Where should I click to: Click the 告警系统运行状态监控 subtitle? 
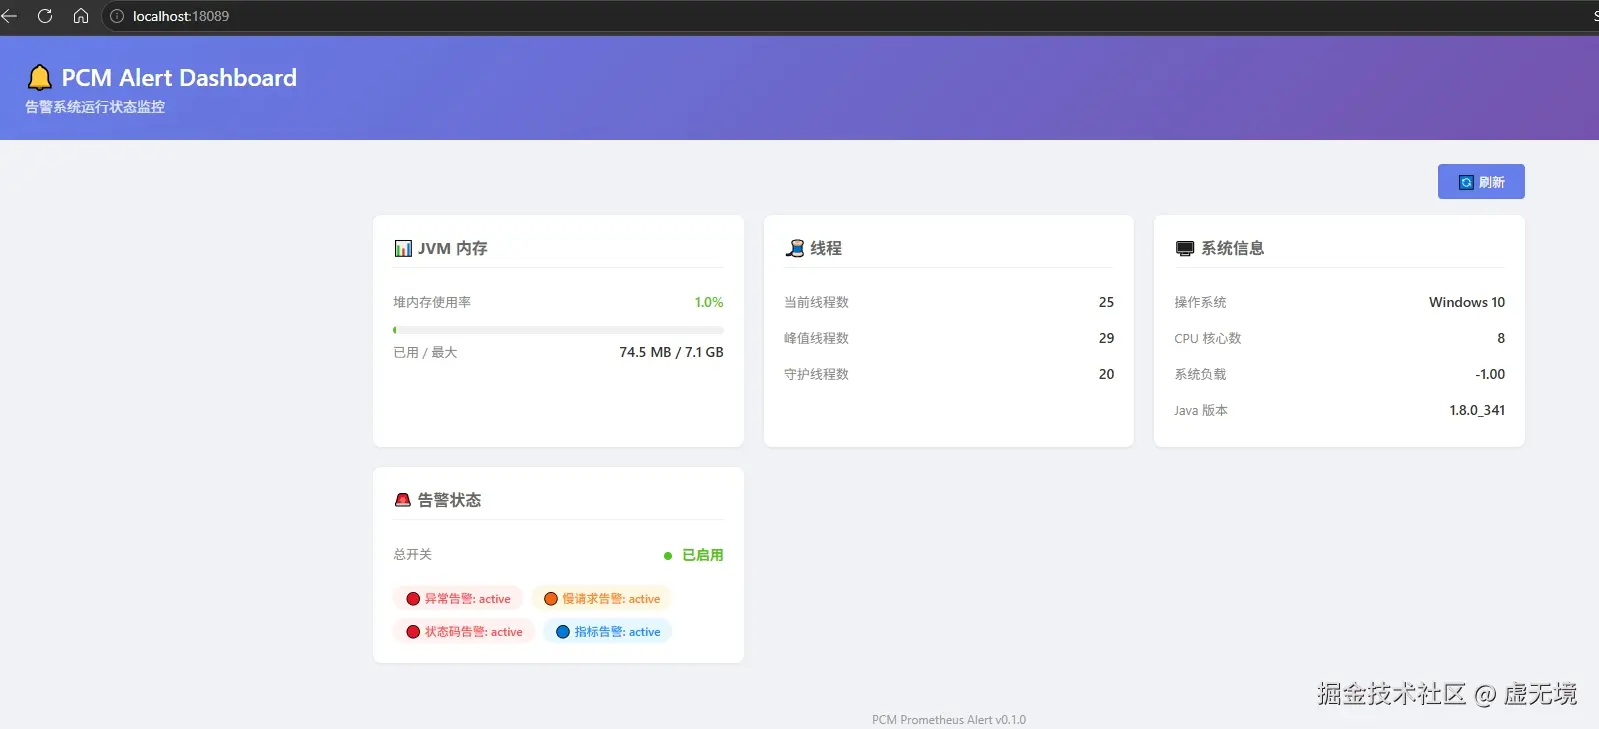95,107
